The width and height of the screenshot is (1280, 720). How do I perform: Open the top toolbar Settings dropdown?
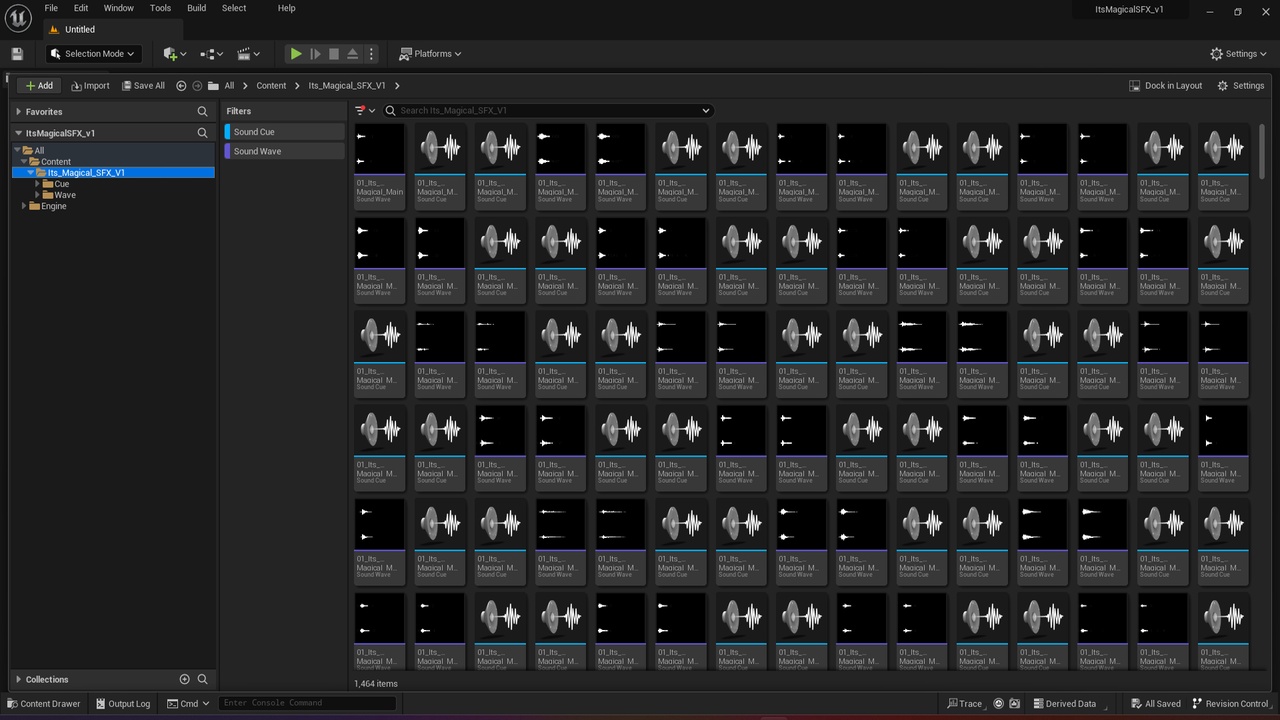click(1239, 54)
